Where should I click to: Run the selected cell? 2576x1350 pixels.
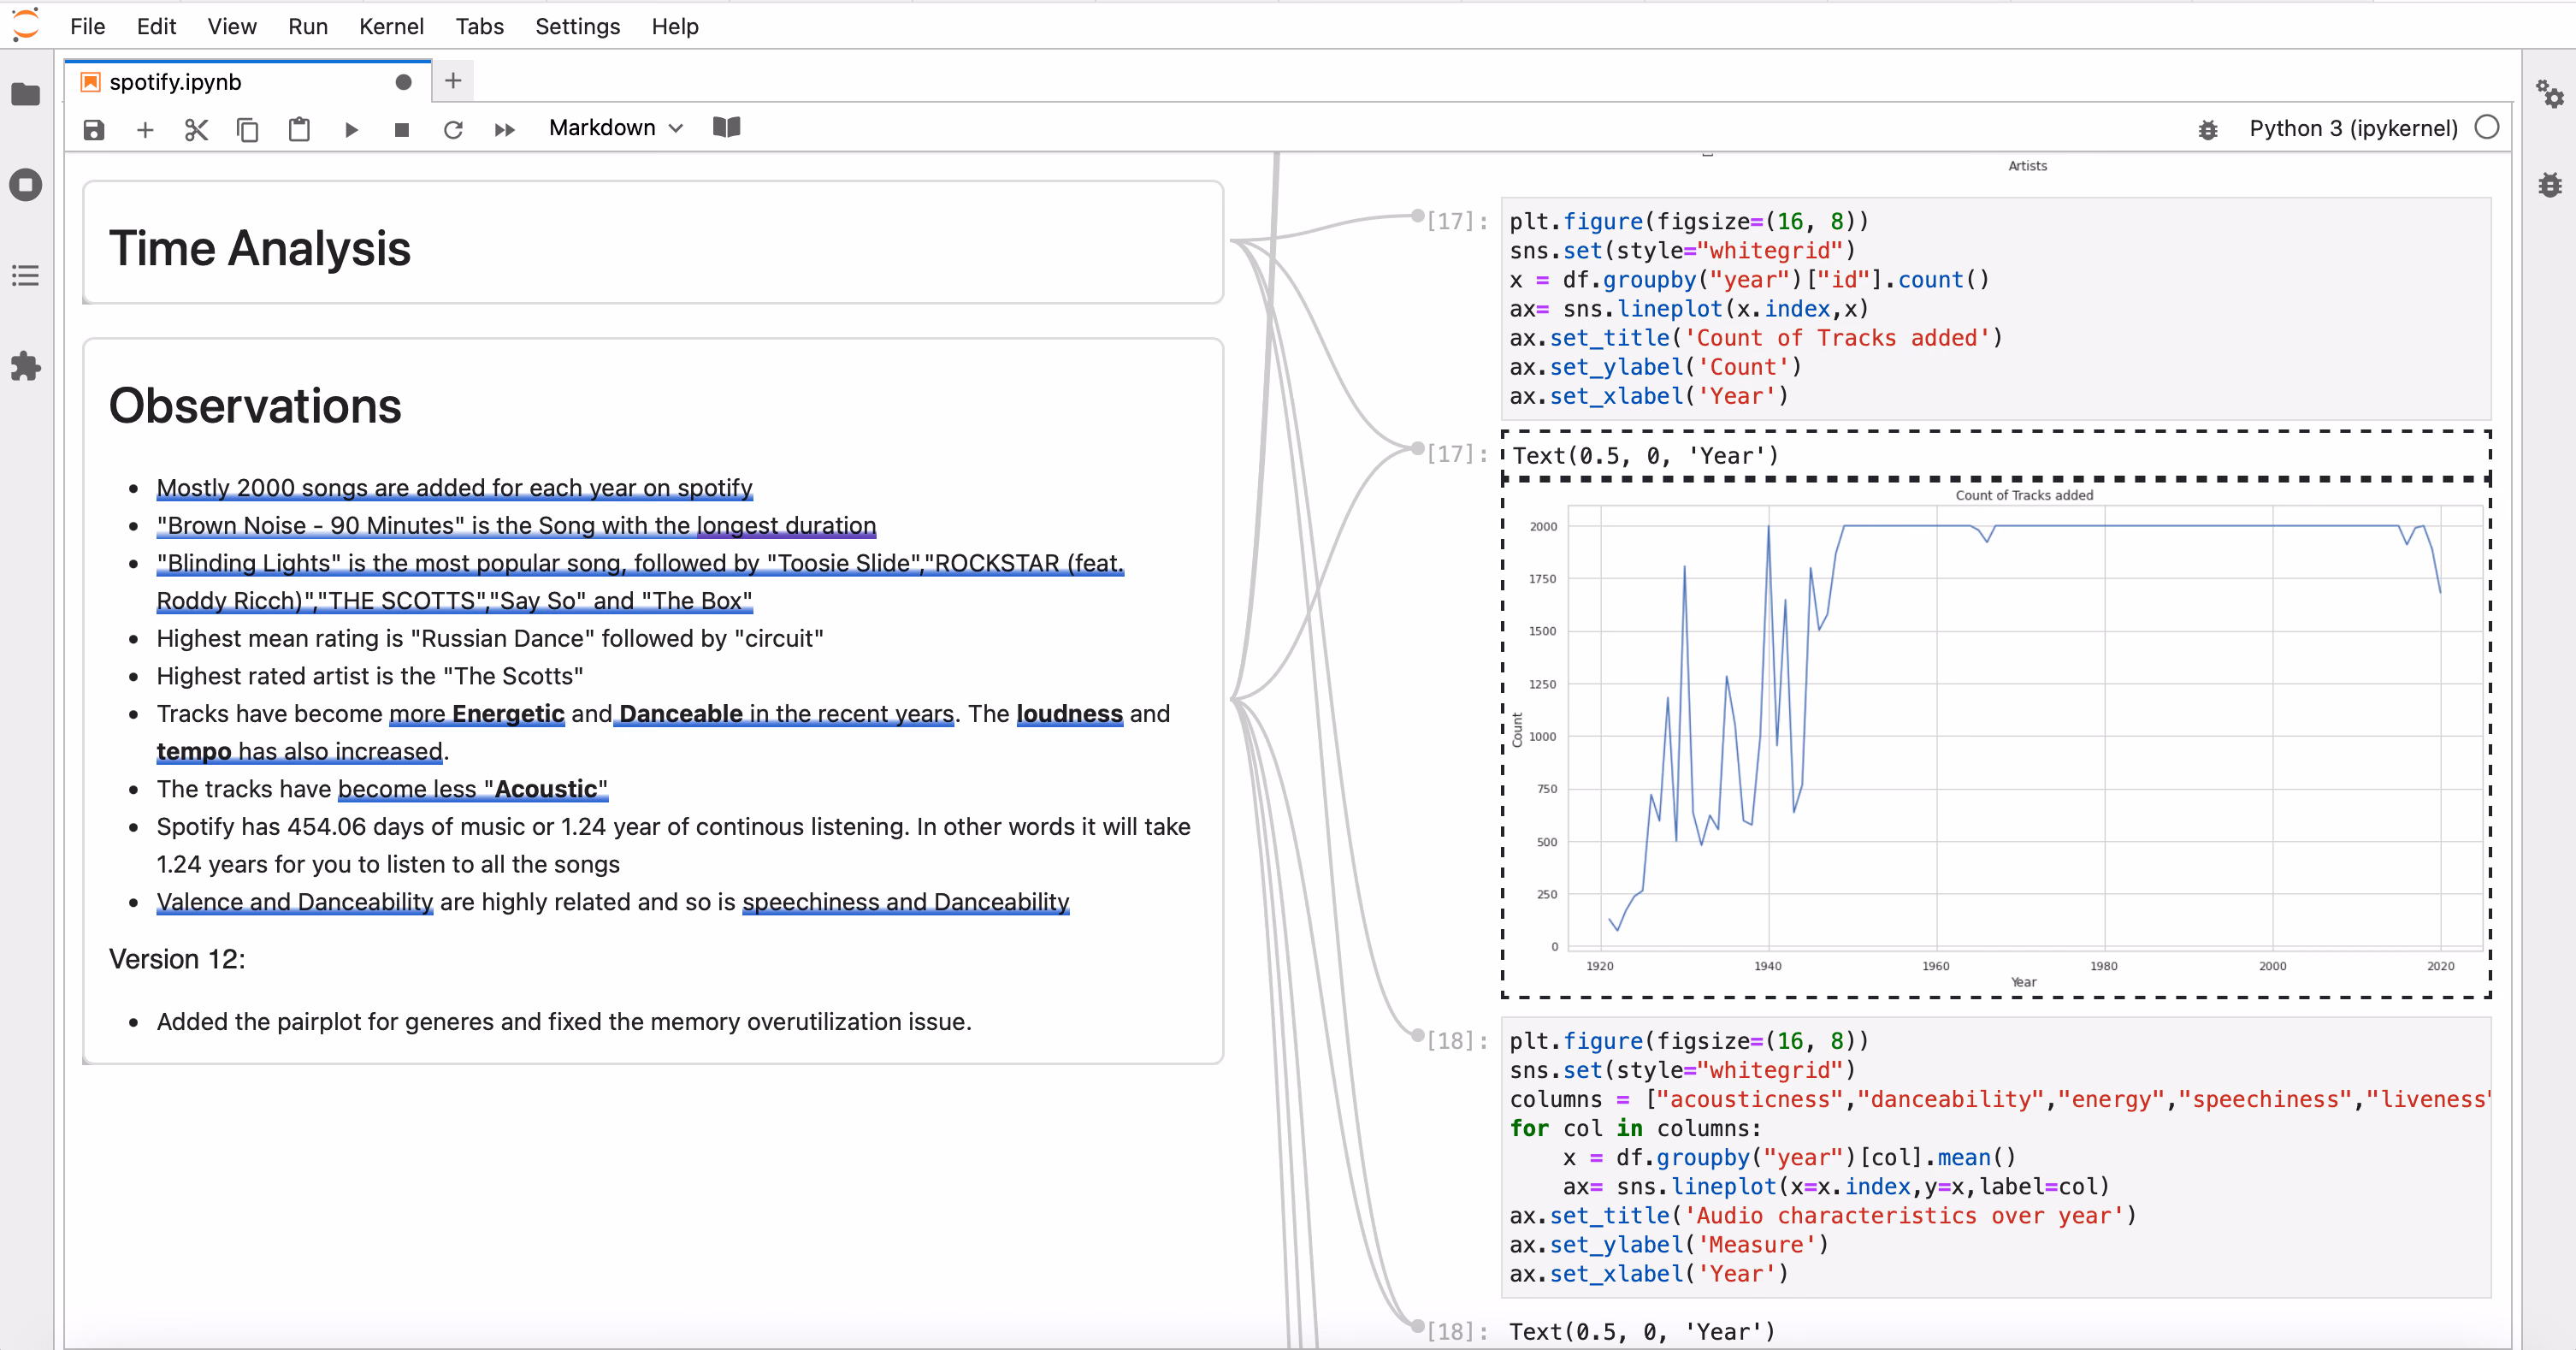[x=351, y=130]
